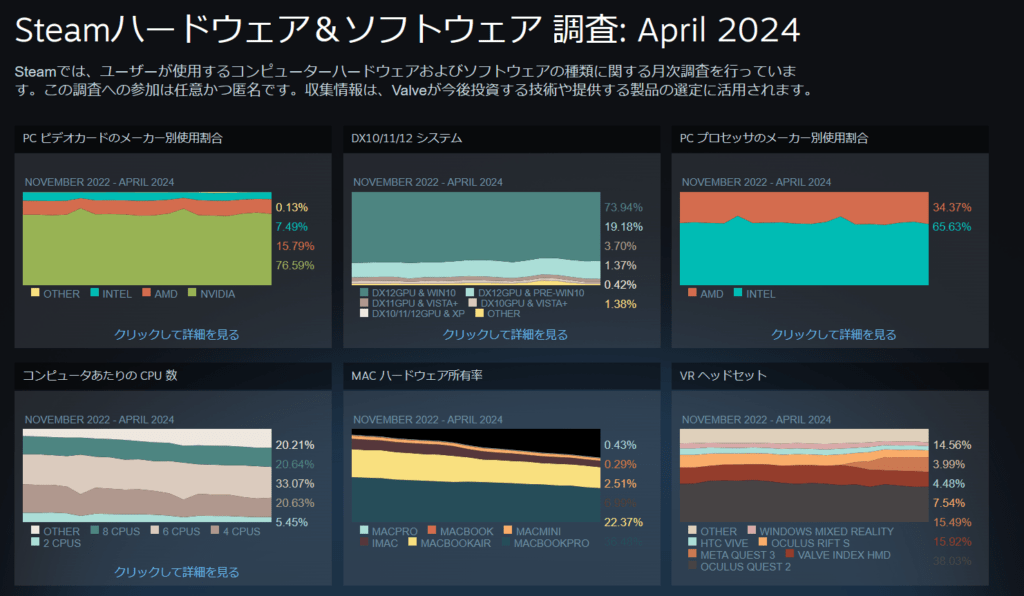Click the 22.37% value in Mac panel
This screenshot has width=1024, height=596.
point(623,522)
